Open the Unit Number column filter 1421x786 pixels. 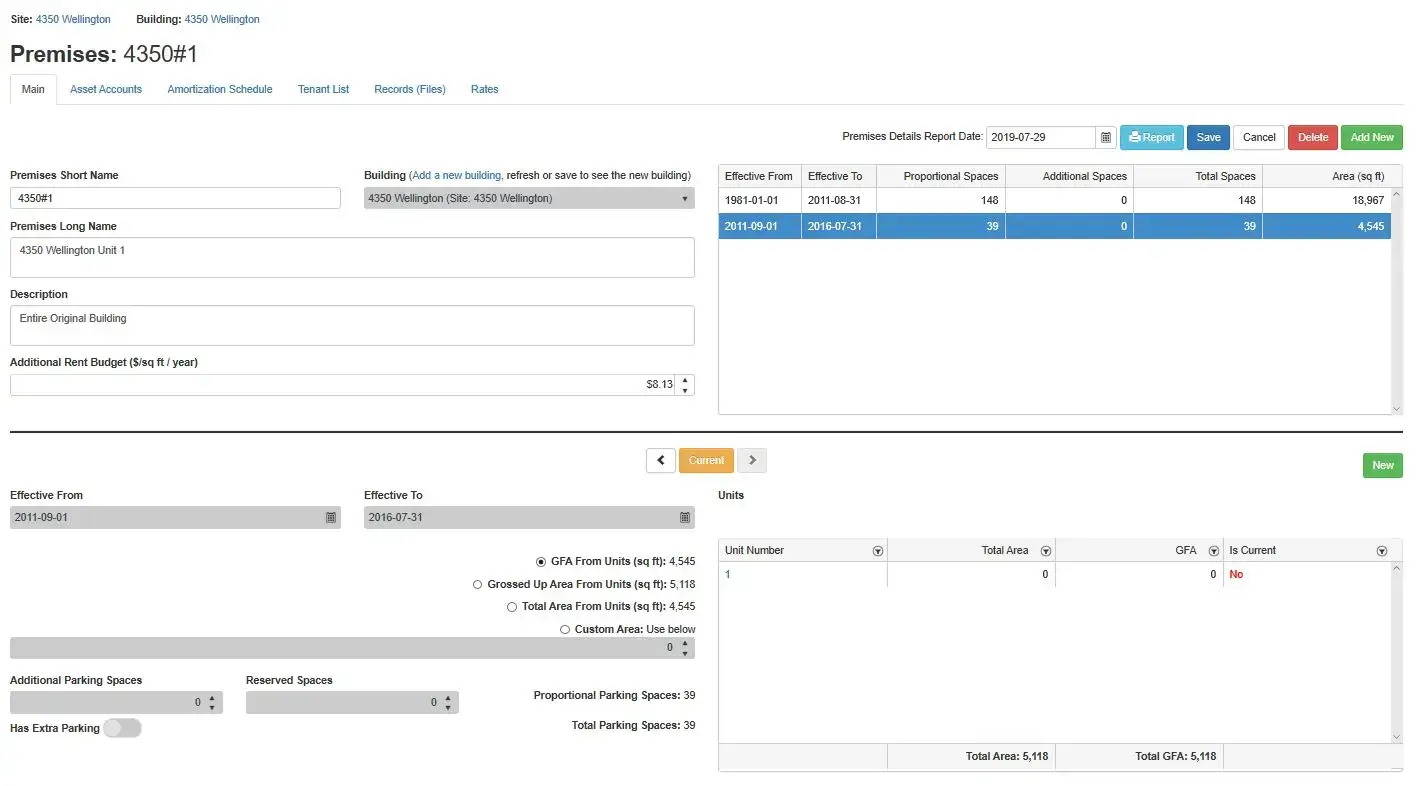point(877,550)
